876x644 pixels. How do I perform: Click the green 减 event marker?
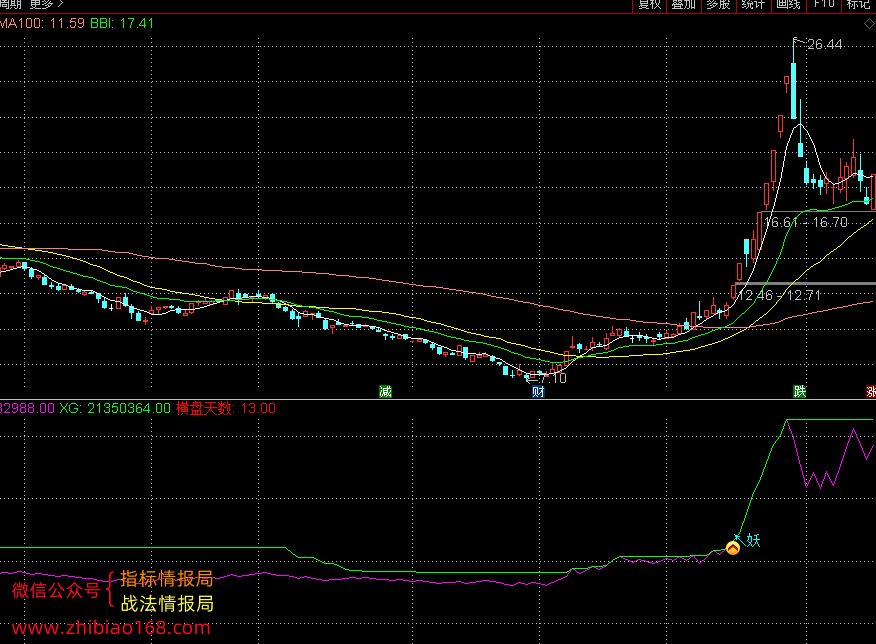[x=385, y=392]
